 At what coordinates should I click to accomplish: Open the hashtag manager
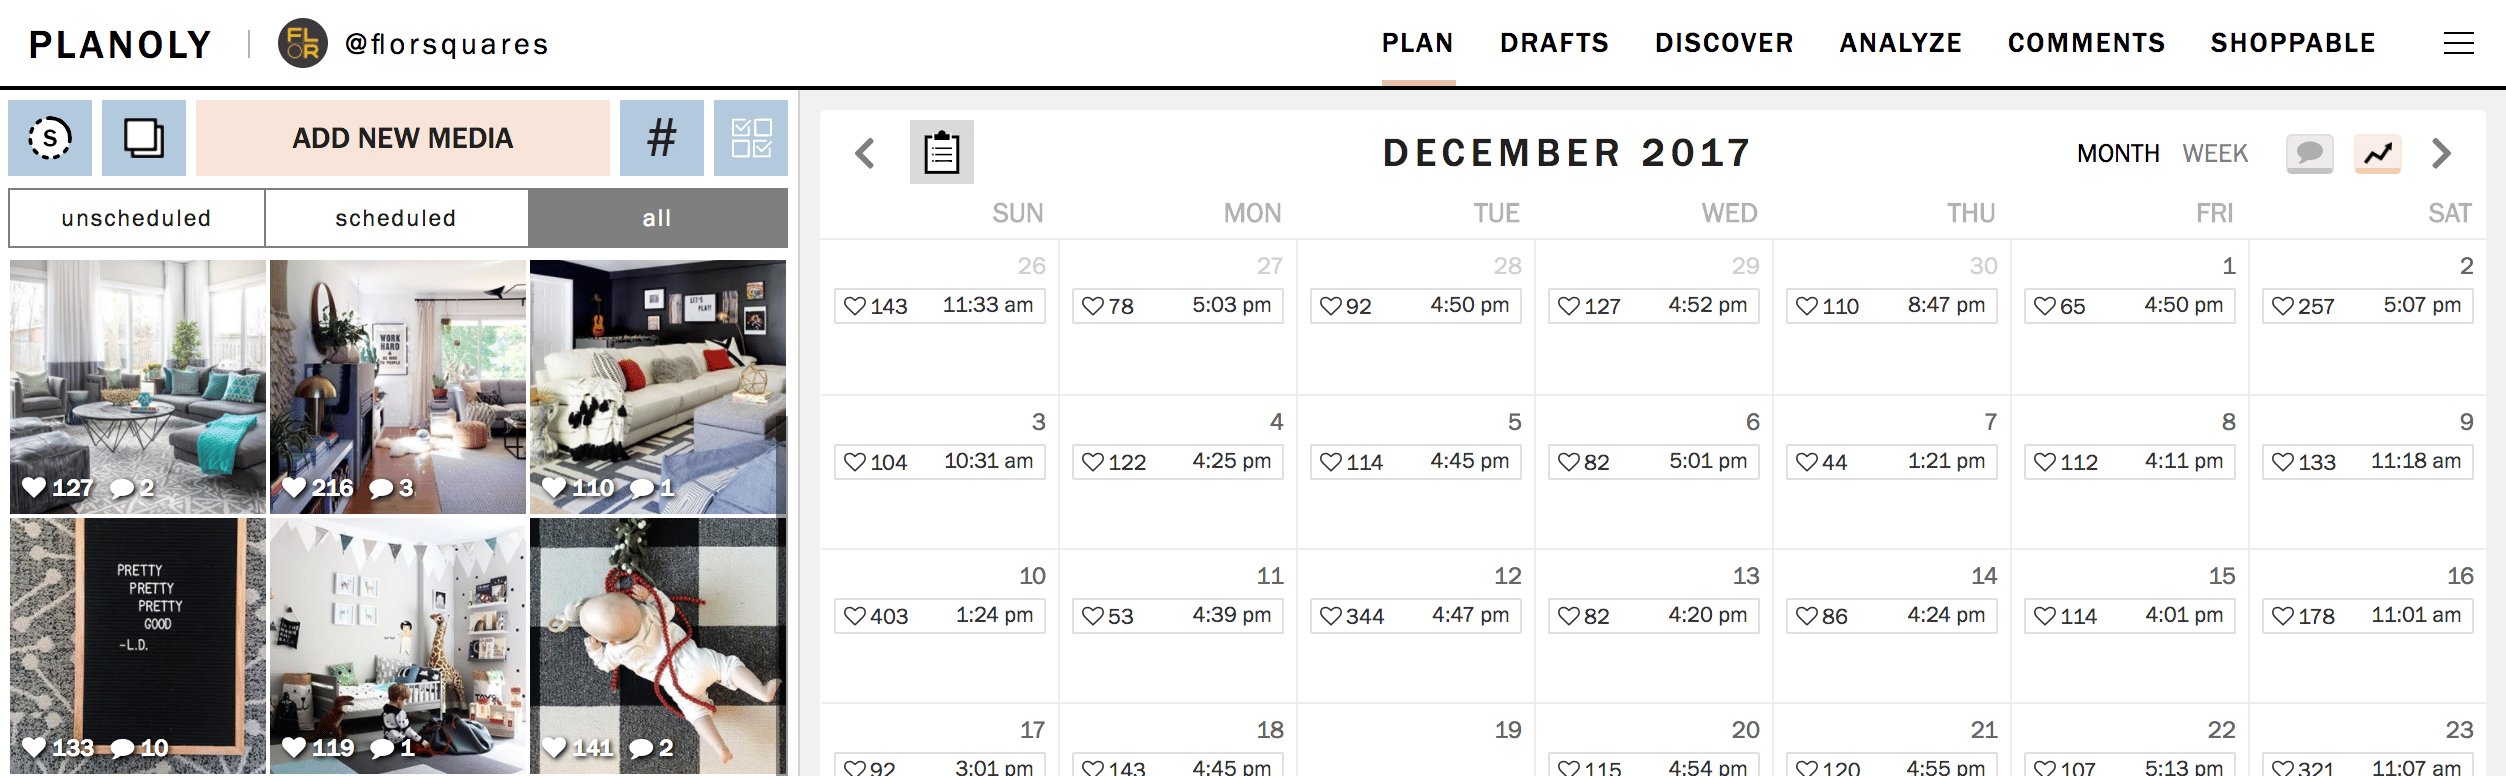[661, 138]
